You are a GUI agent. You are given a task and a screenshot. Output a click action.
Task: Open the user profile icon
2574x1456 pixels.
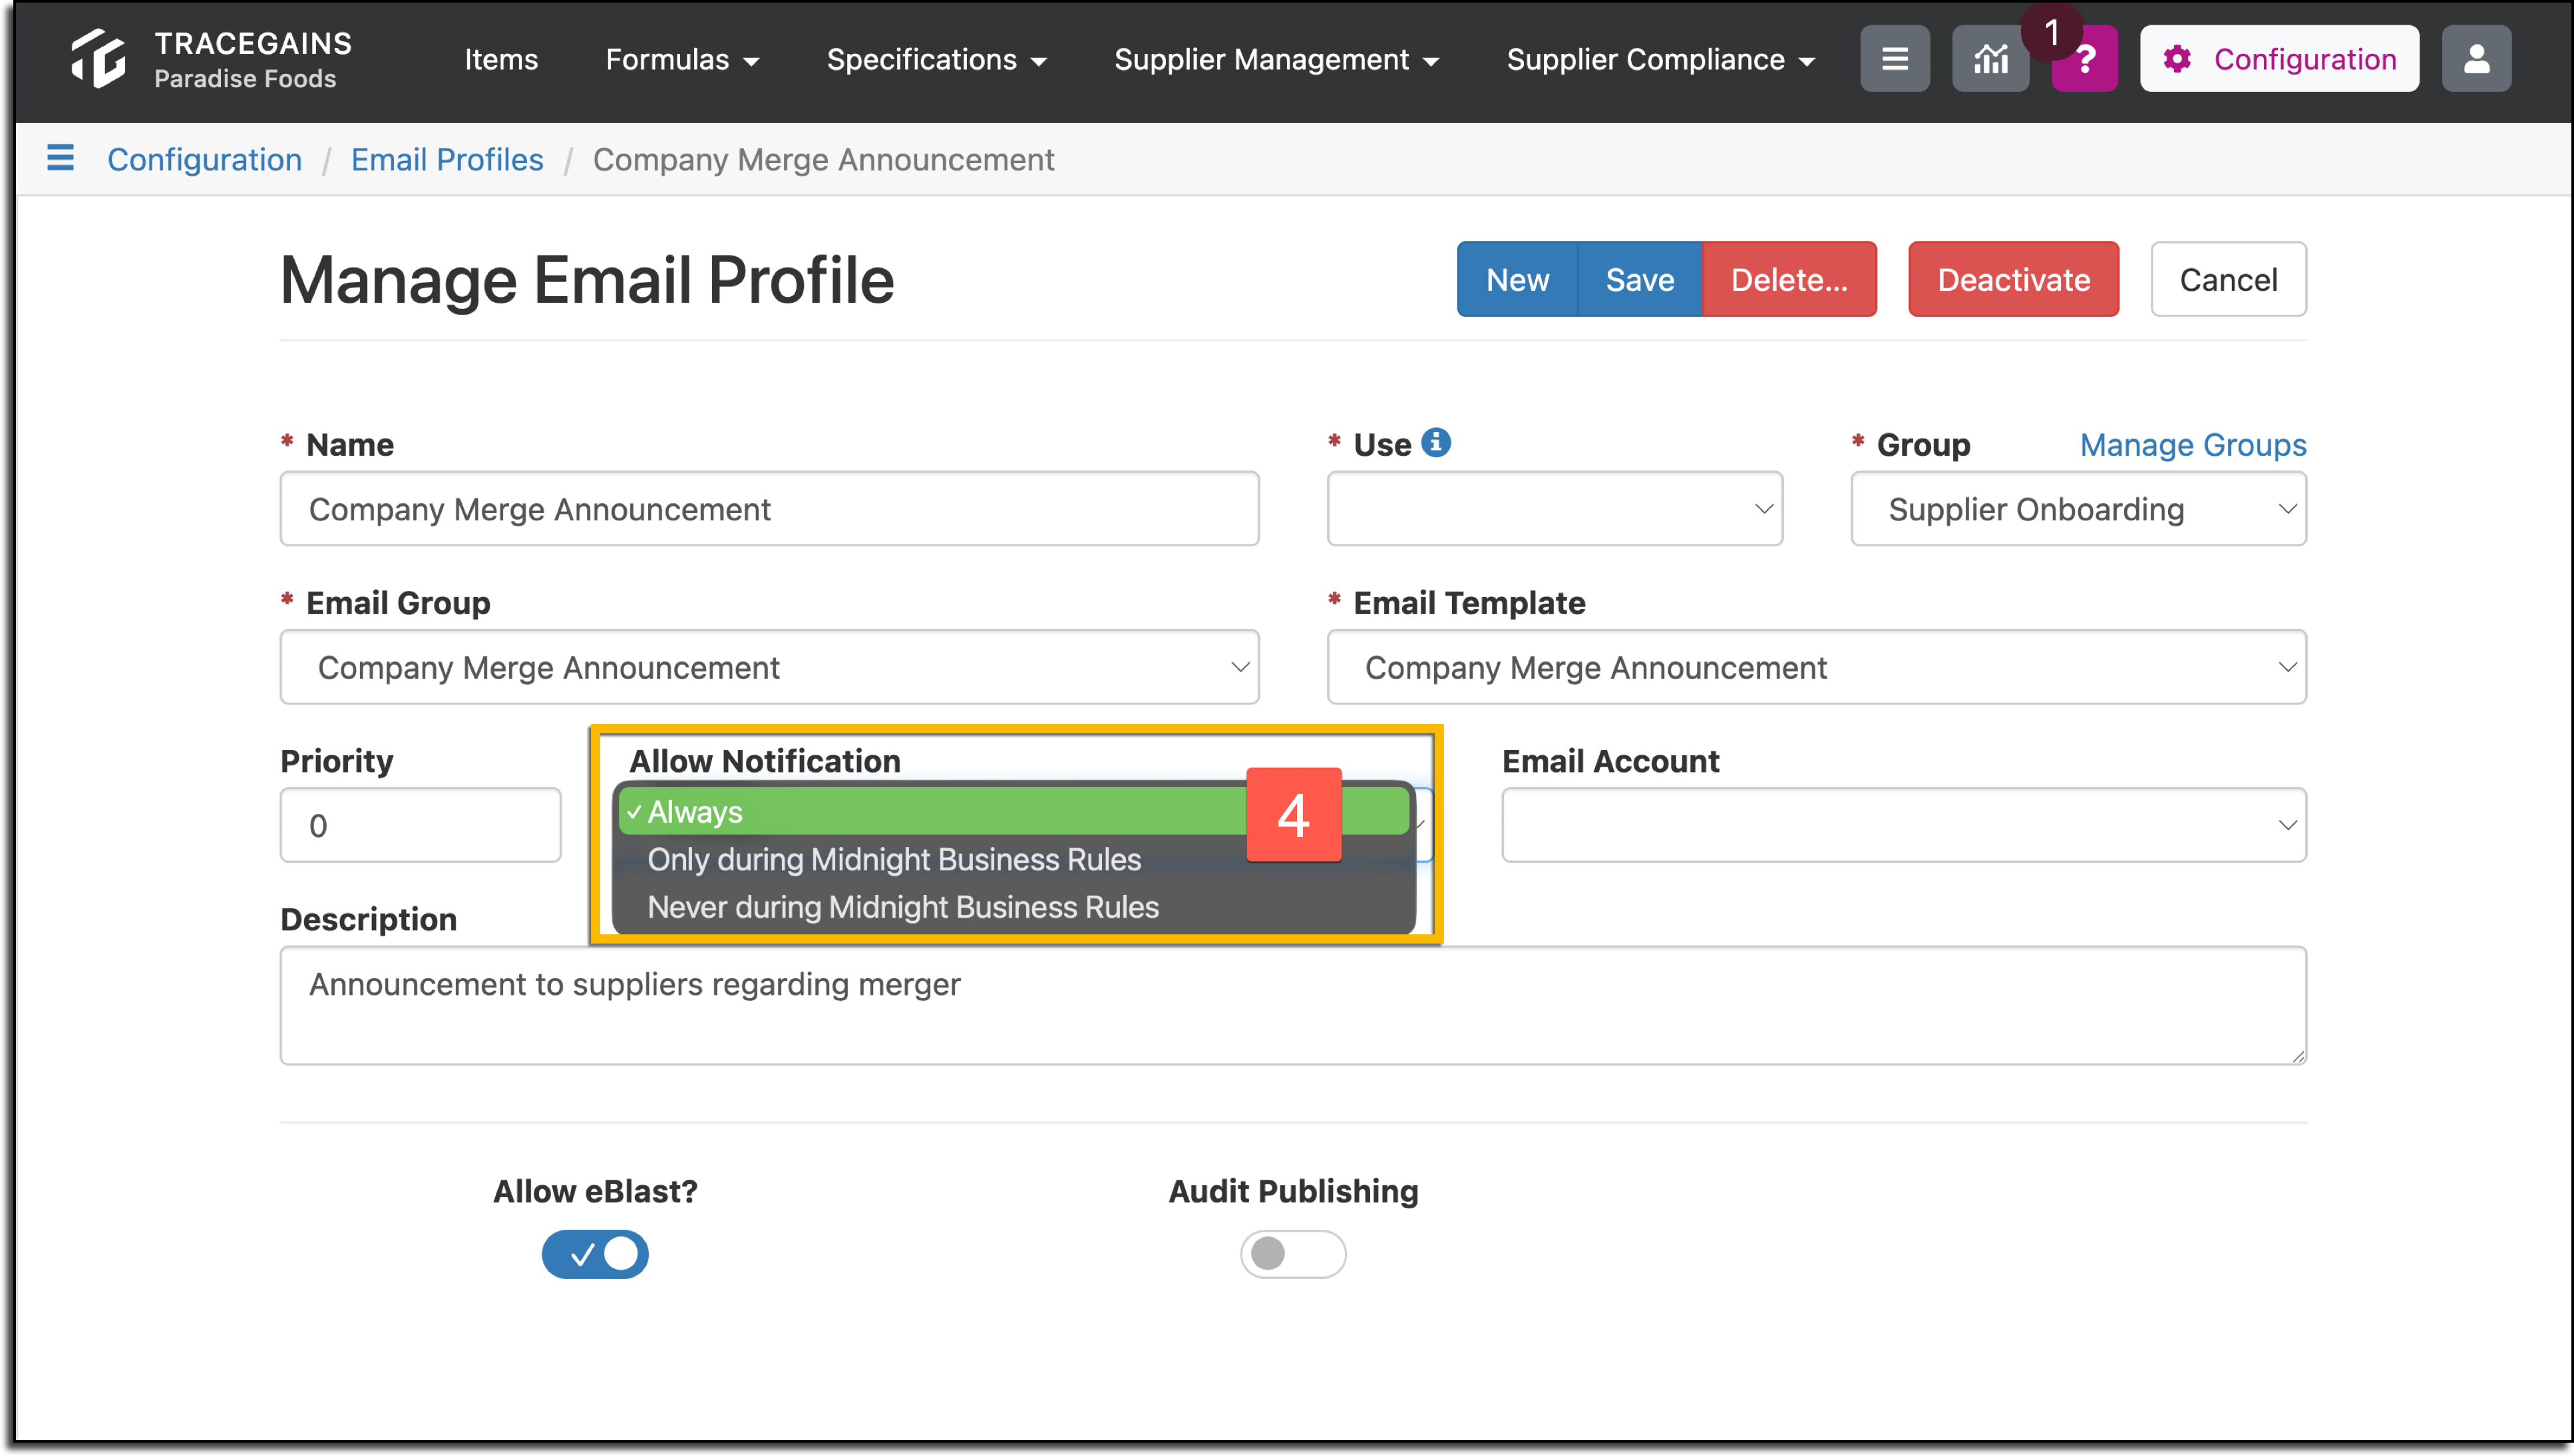tap(2476, 59)
